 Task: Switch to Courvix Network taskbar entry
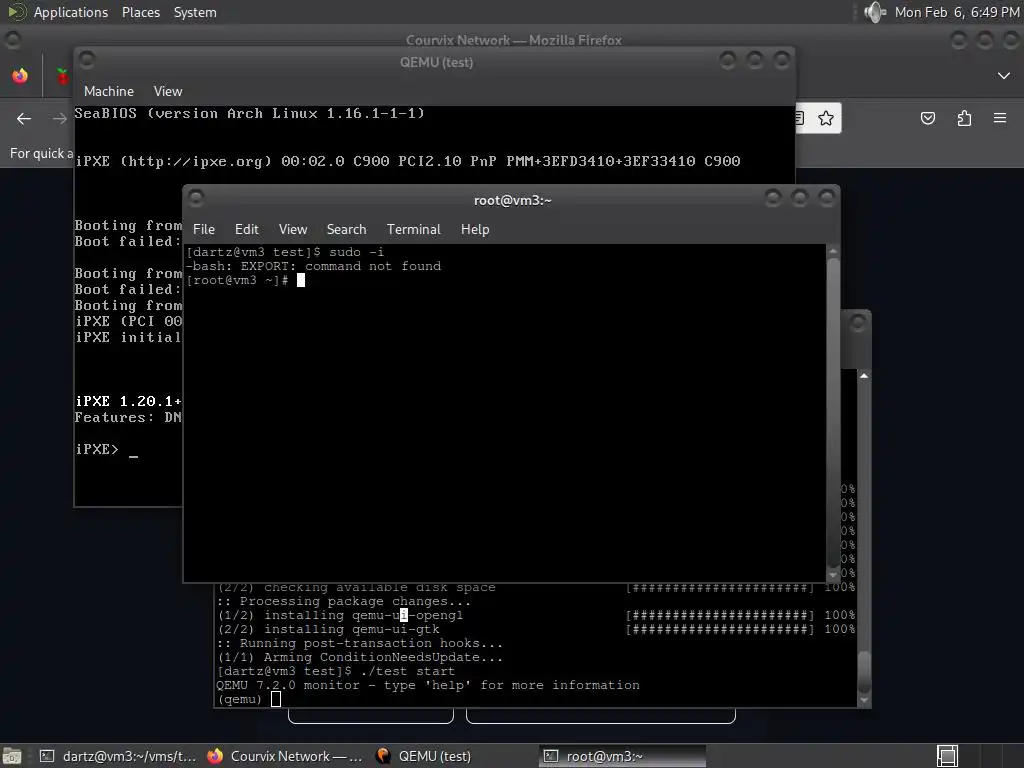[285, 756]
